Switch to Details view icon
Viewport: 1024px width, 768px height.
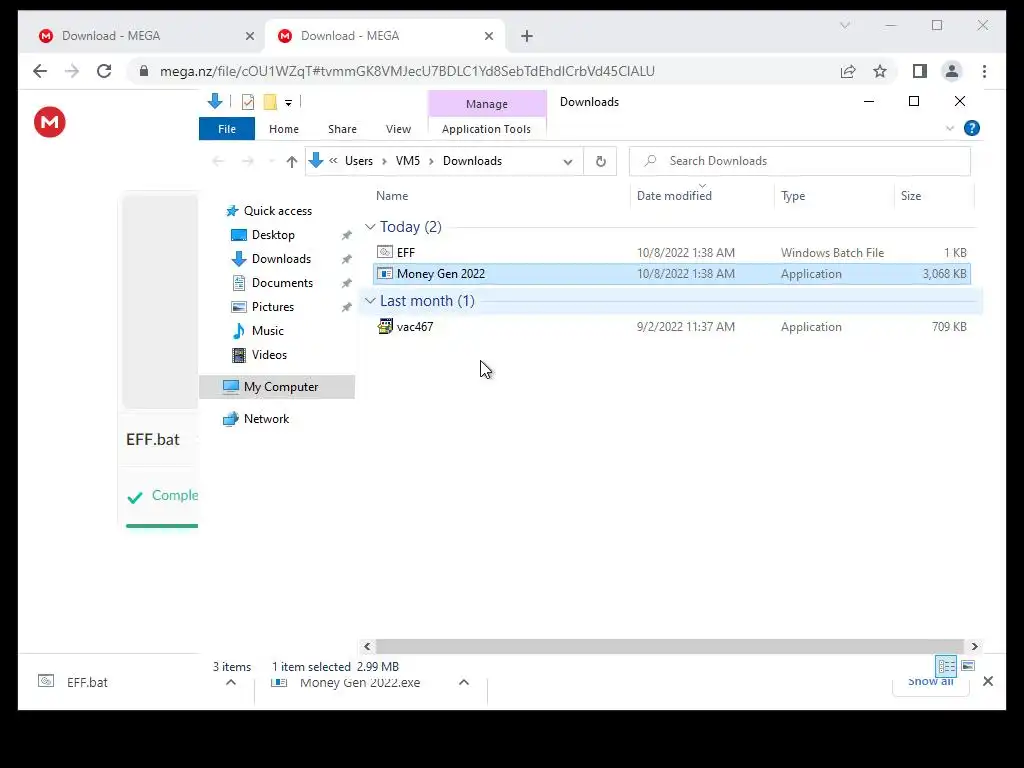[946, 666]
